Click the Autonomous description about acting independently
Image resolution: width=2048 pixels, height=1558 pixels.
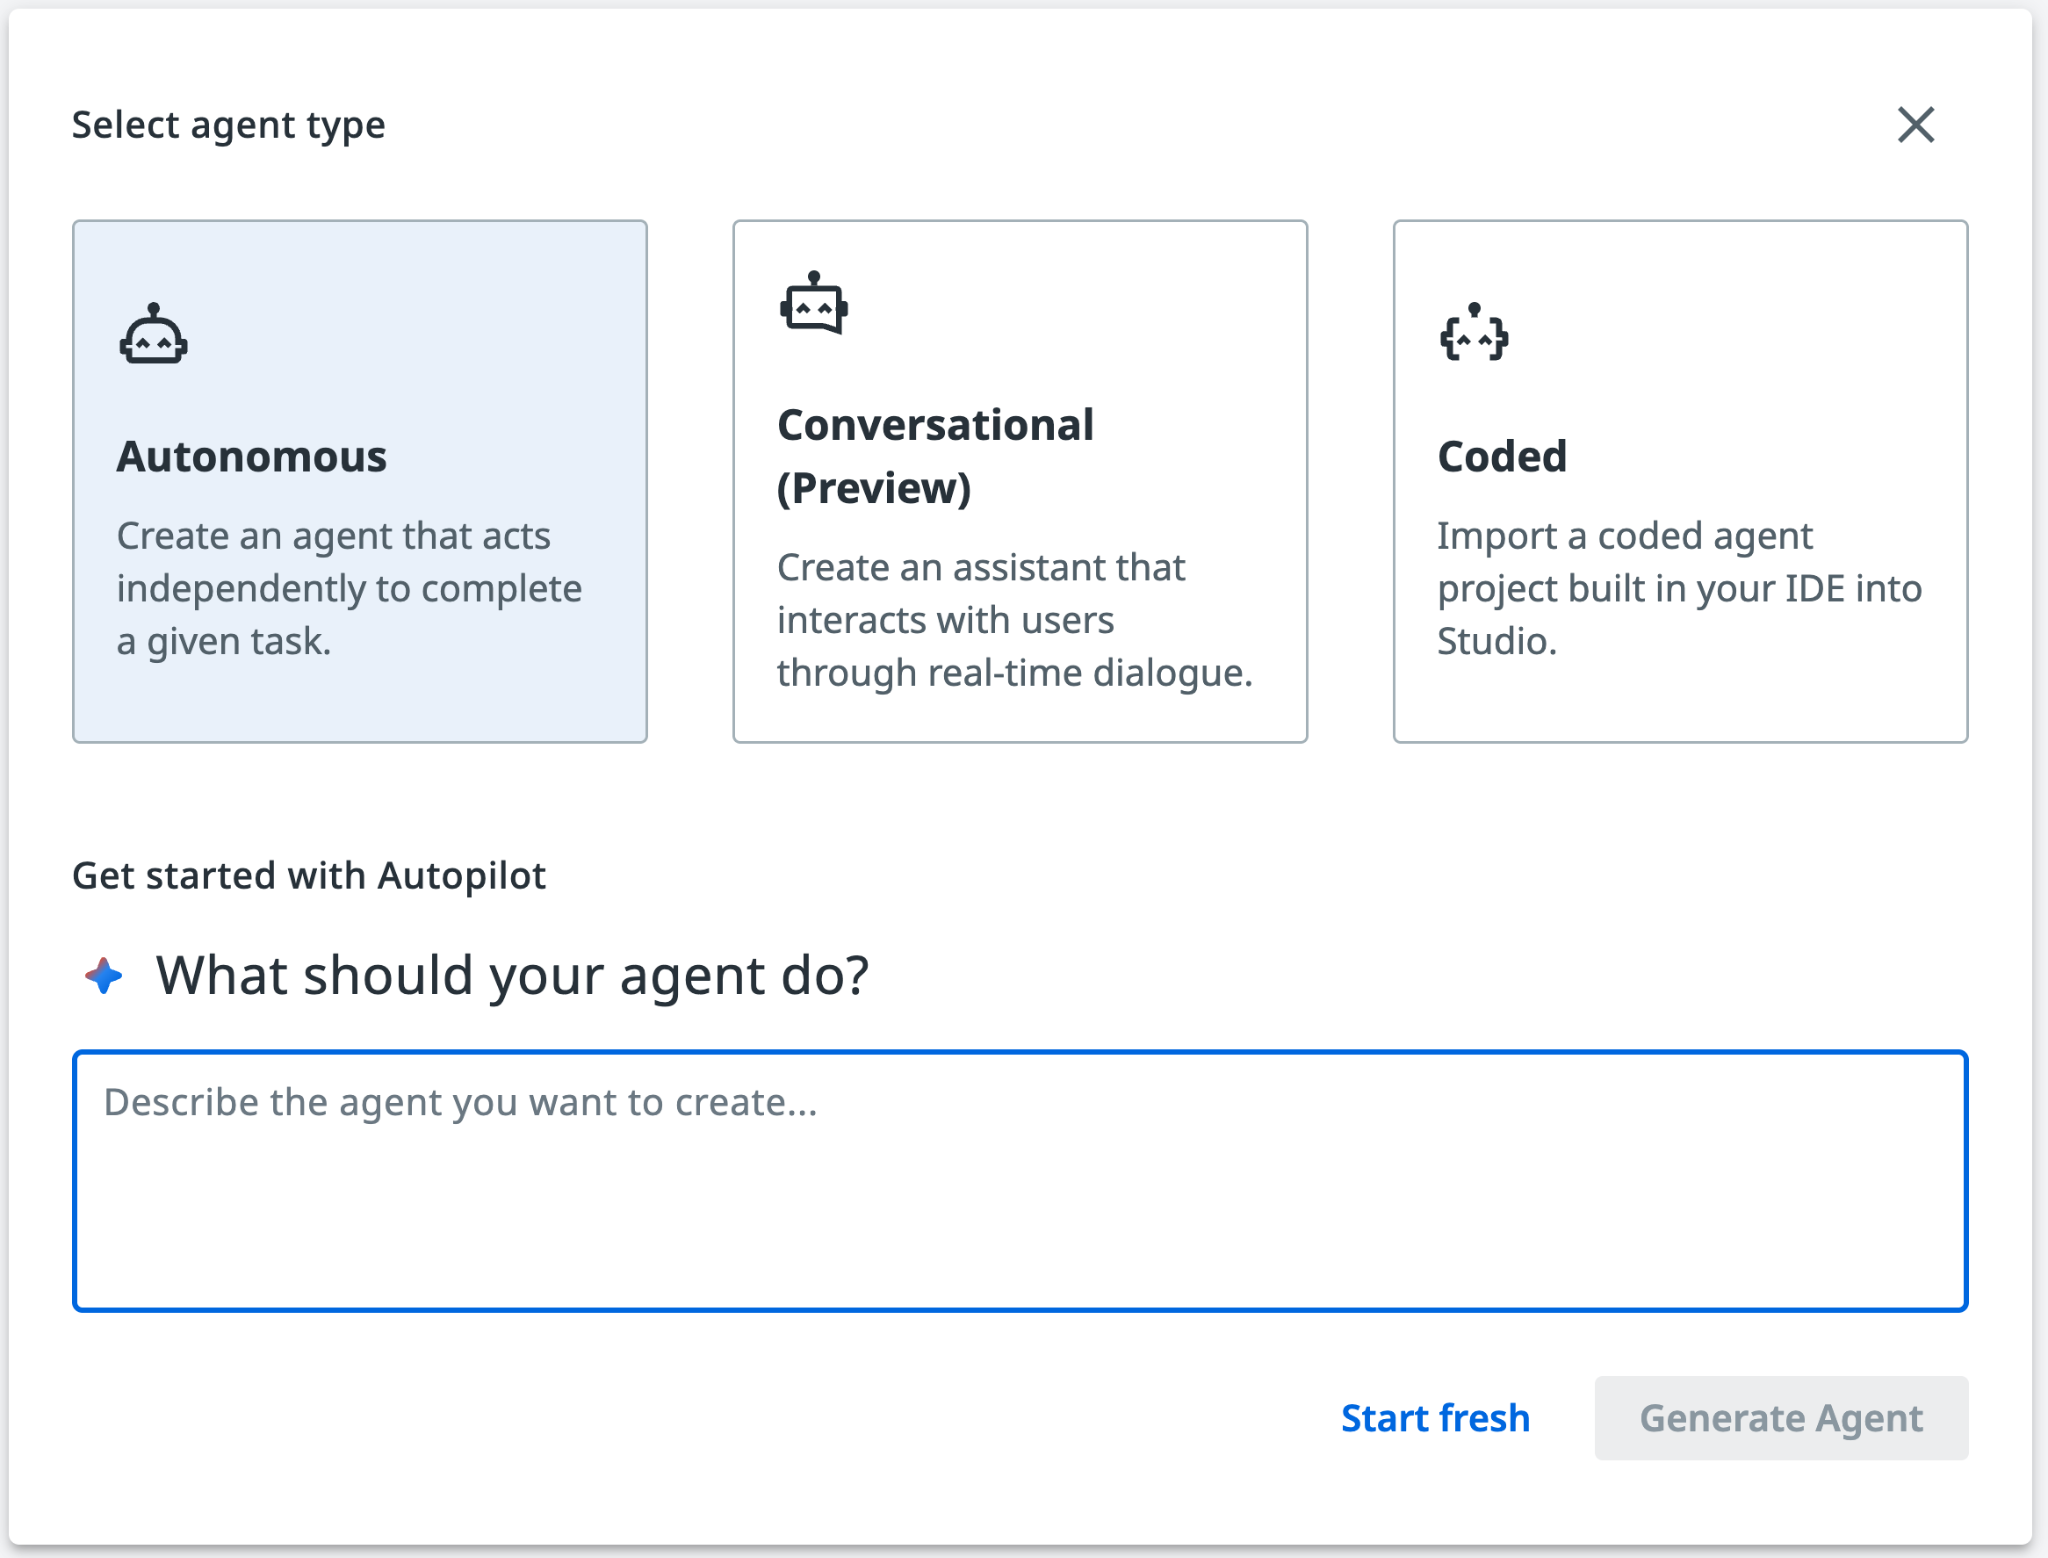point(349,589)
